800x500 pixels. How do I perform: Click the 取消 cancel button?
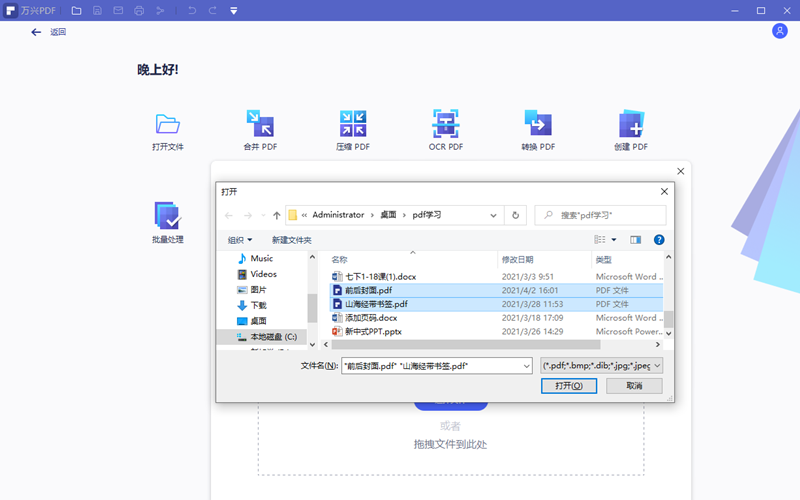(x=634, y=386)
